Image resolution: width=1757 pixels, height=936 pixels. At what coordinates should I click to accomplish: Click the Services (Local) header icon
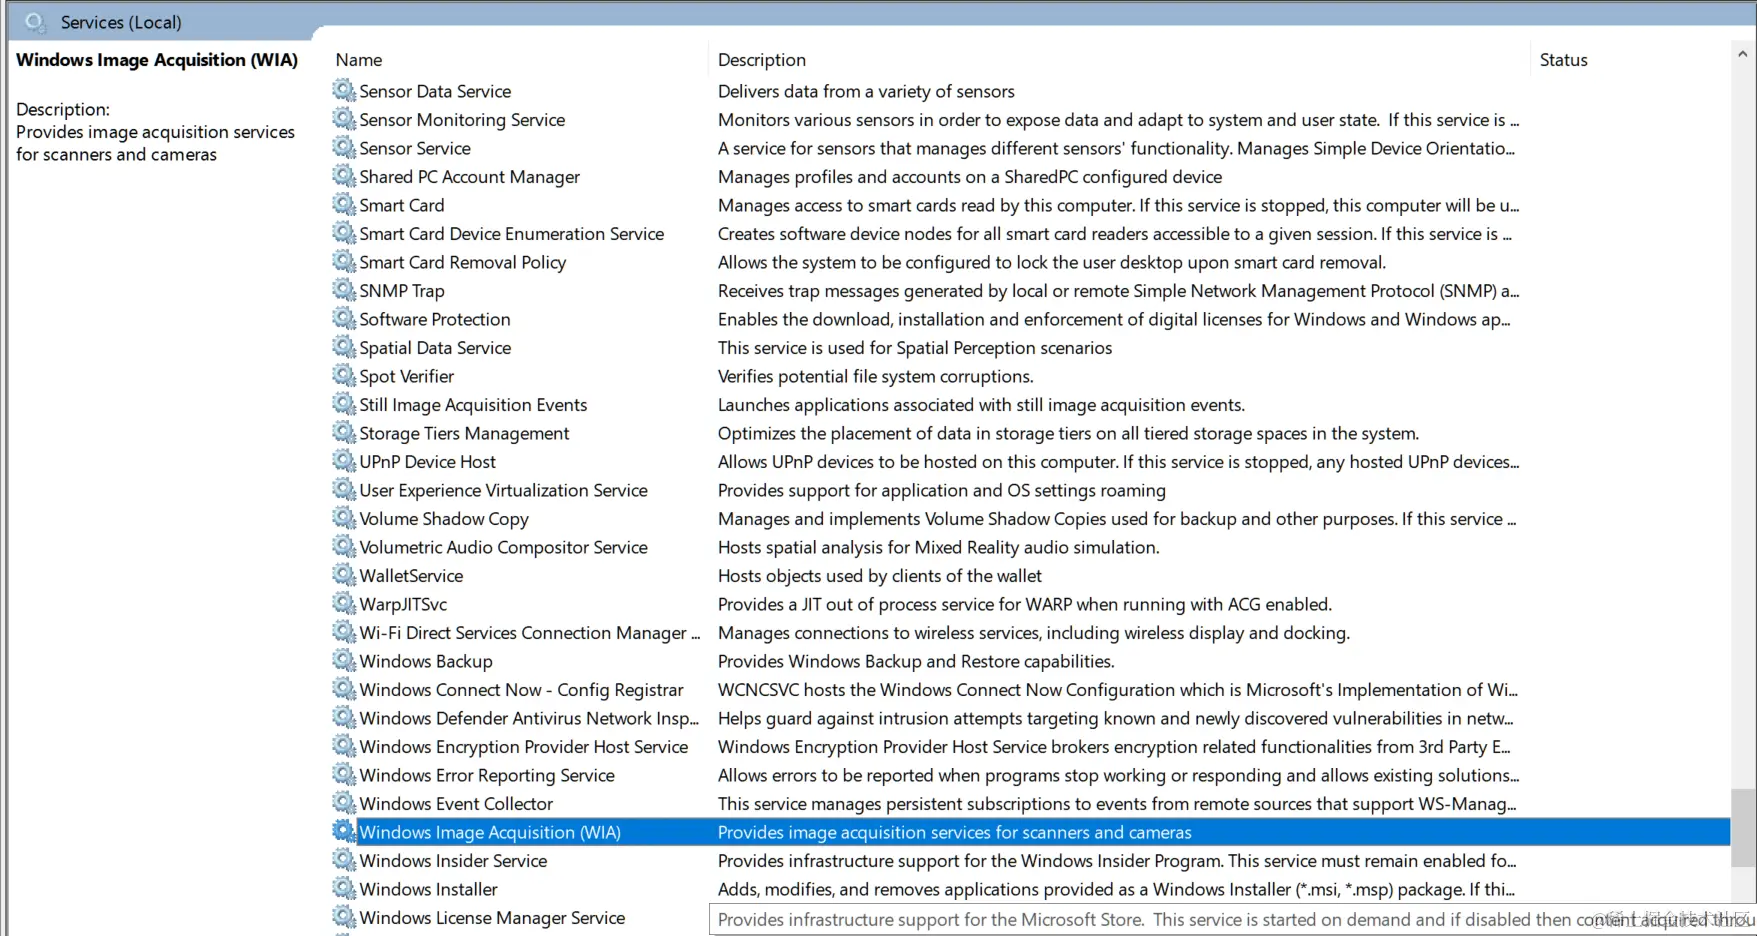tap(36, 22)
